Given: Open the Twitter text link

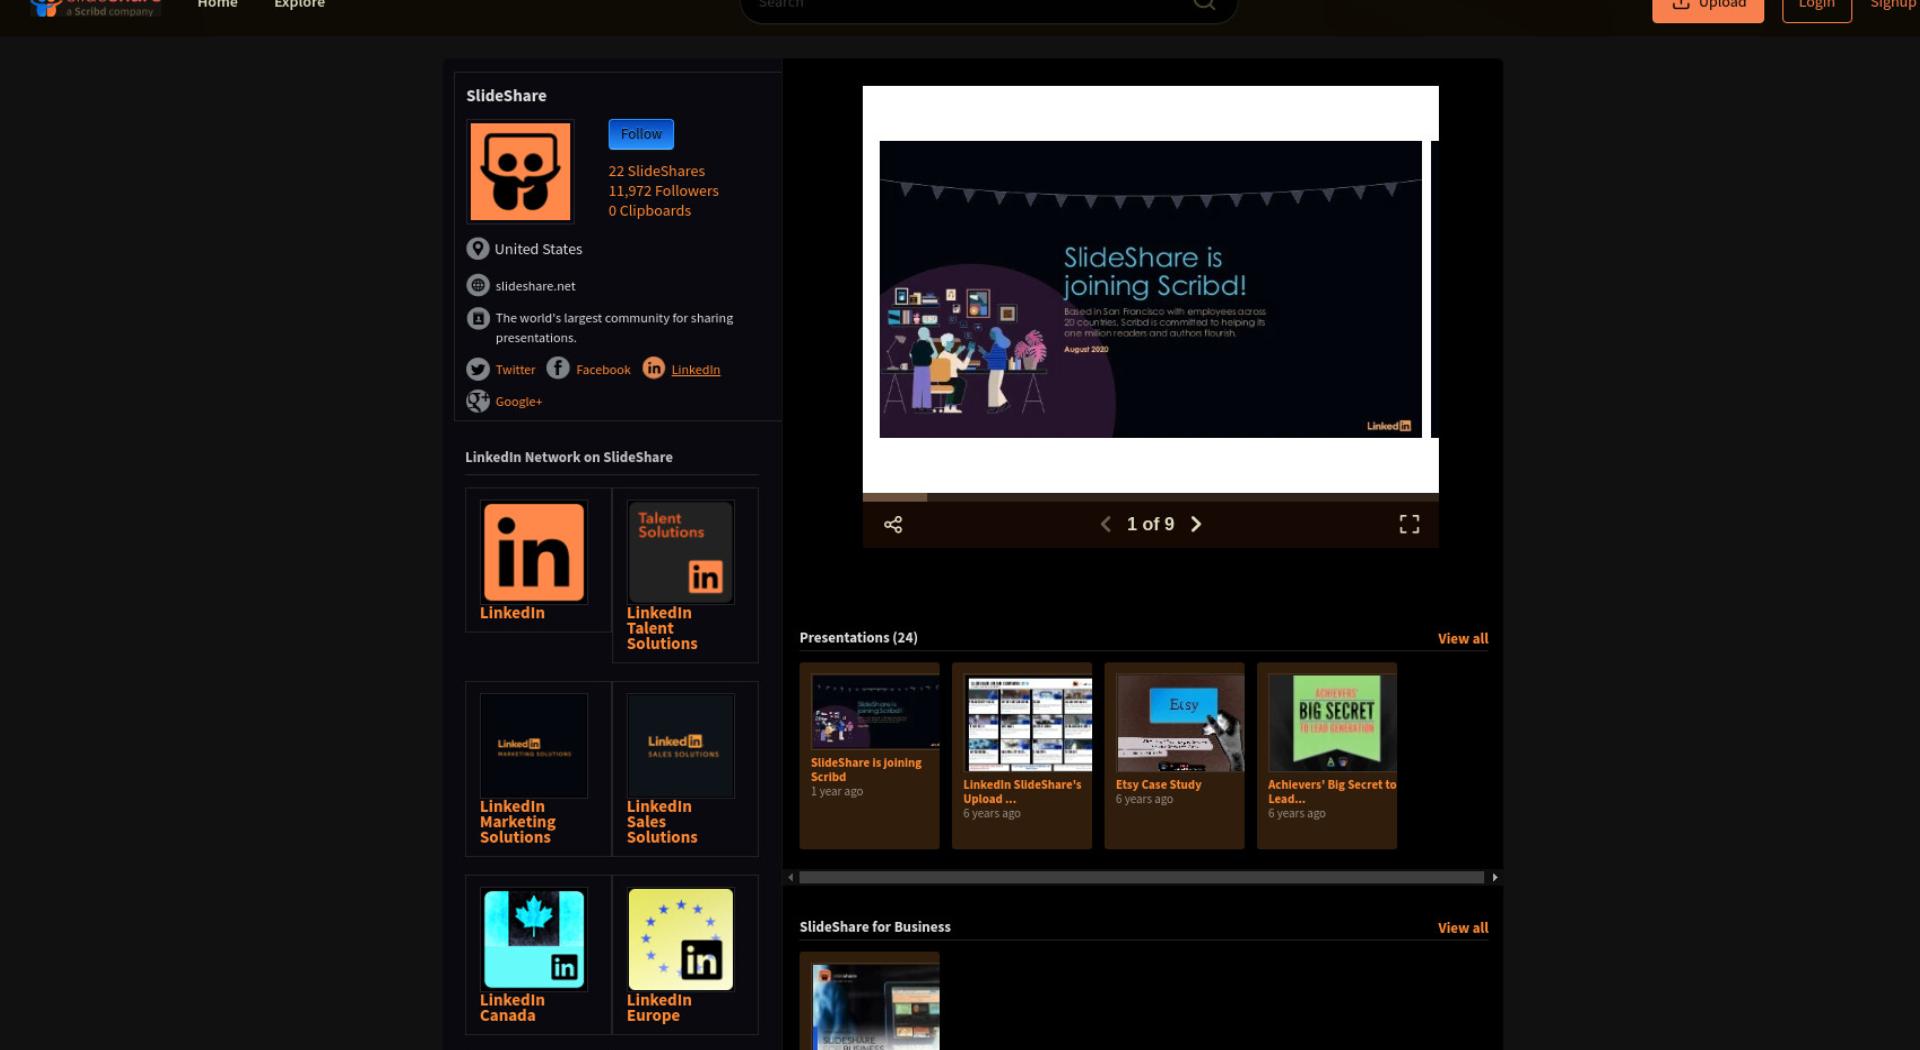Looking at the screenshot, I should tap(515, 370).
